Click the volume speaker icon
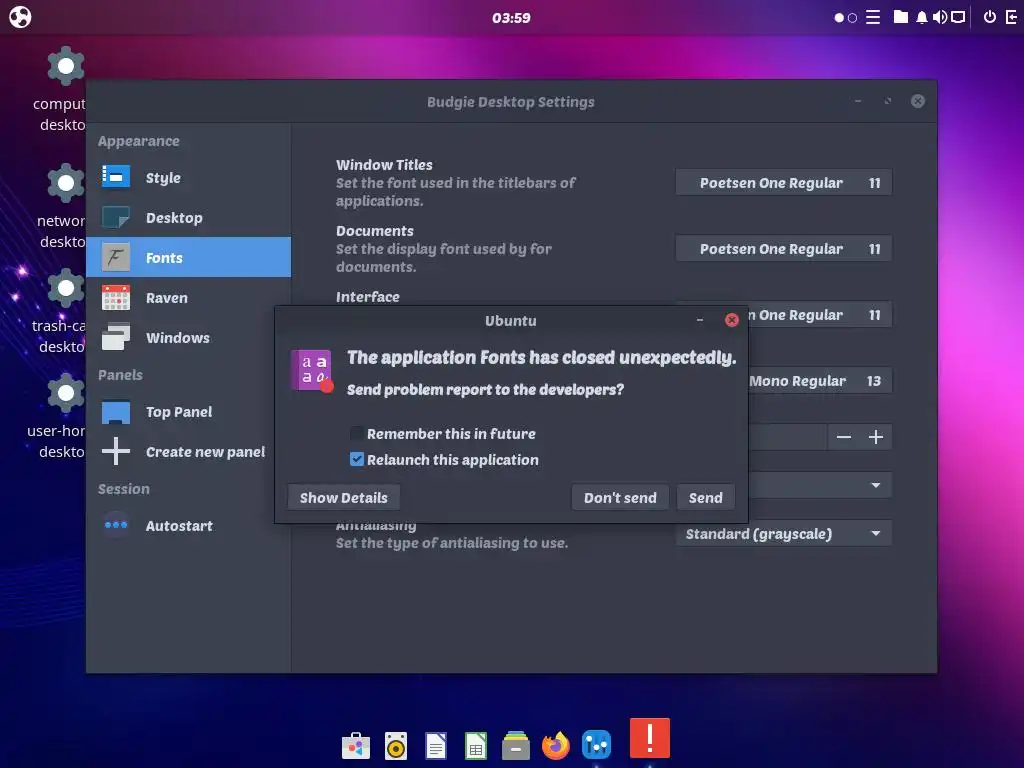 coord(940,17)
